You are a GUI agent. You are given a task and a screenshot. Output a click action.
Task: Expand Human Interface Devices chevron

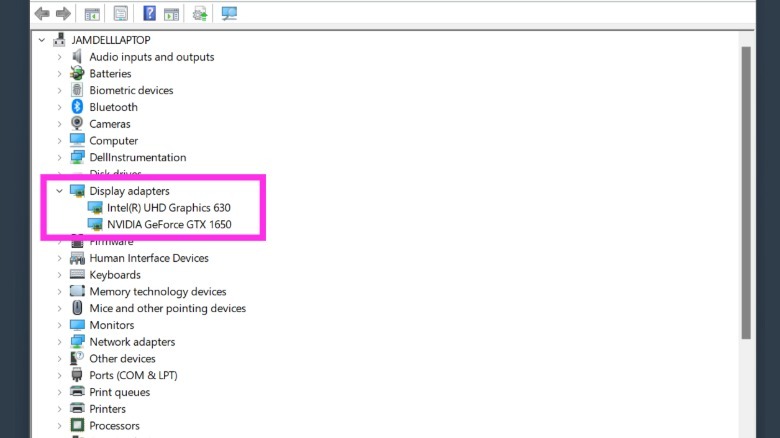pyautogui.click(x=59, y=258)
